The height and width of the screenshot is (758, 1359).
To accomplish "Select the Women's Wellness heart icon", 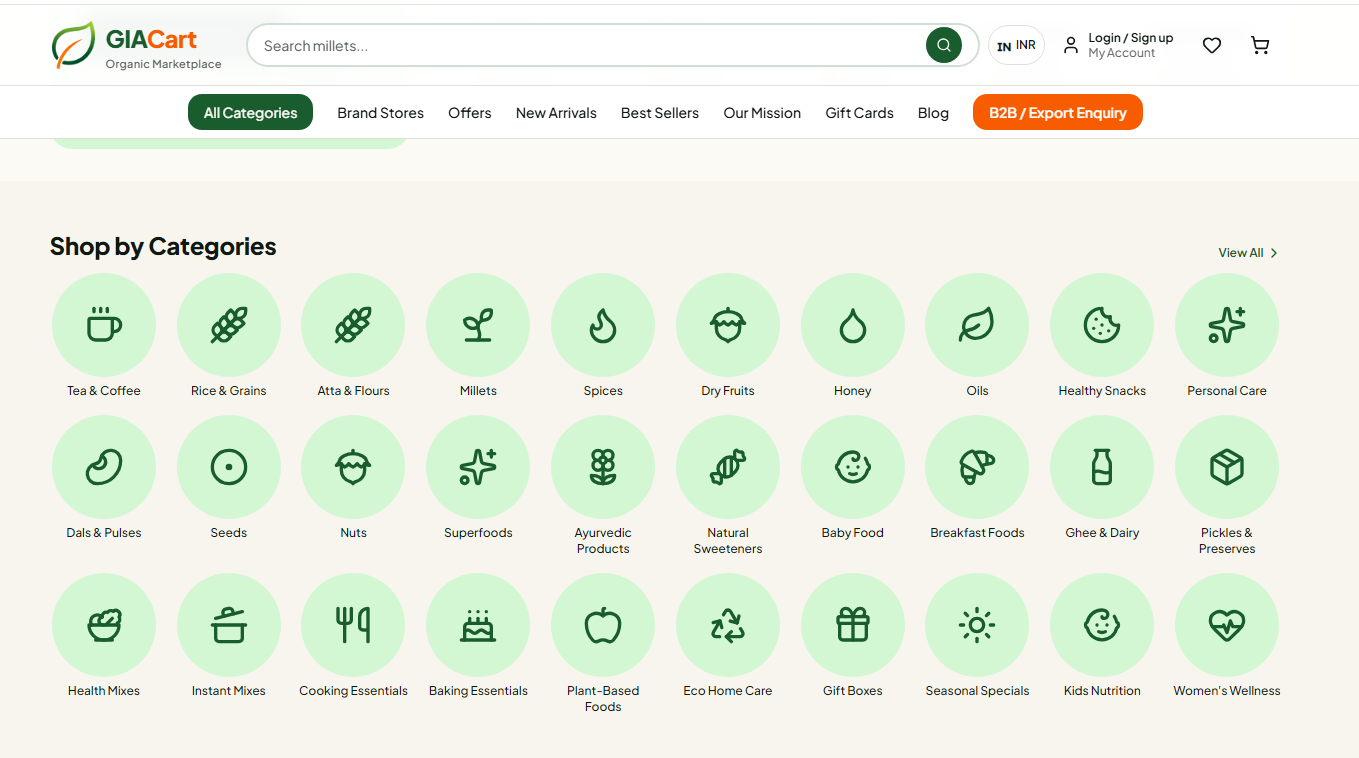I will click(x=1227, y=625).
